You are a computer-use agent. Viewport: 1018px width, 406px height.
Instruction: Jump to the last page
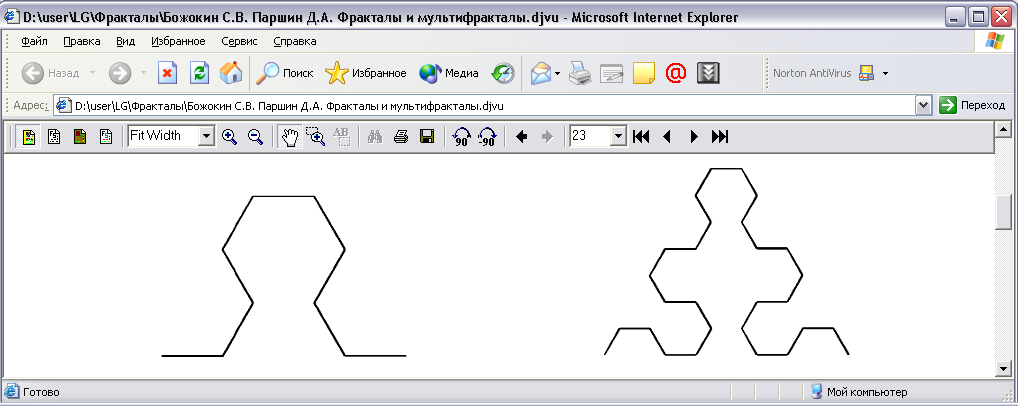tap(719, 136)
